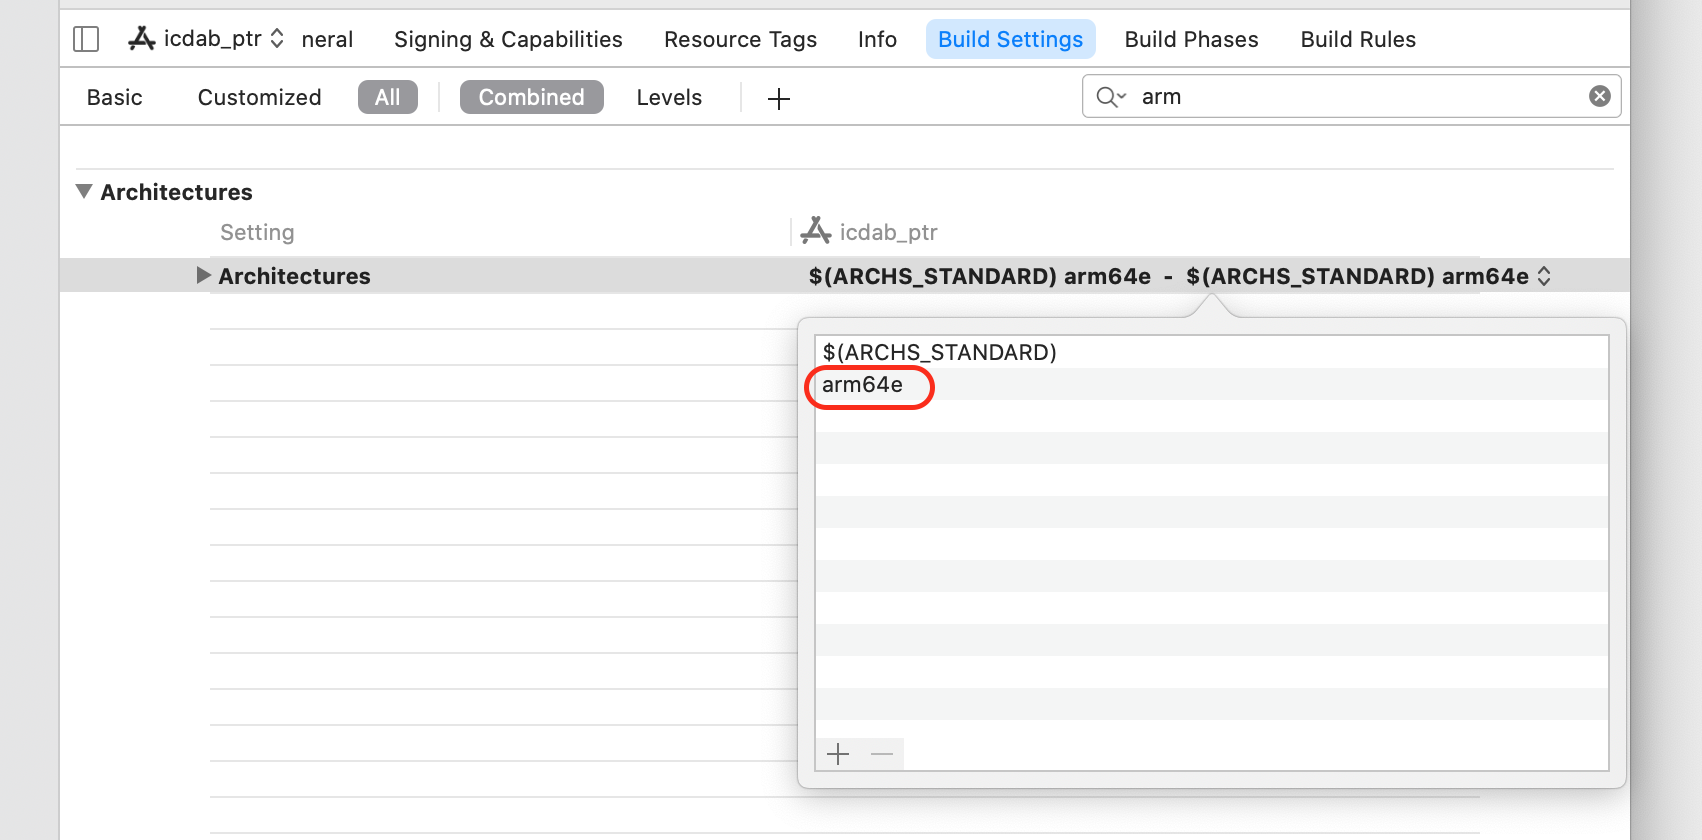Collapse the Architectures section header
Image resolution: width=1702 pixels, height=840 pixels.
click(84, 191)
